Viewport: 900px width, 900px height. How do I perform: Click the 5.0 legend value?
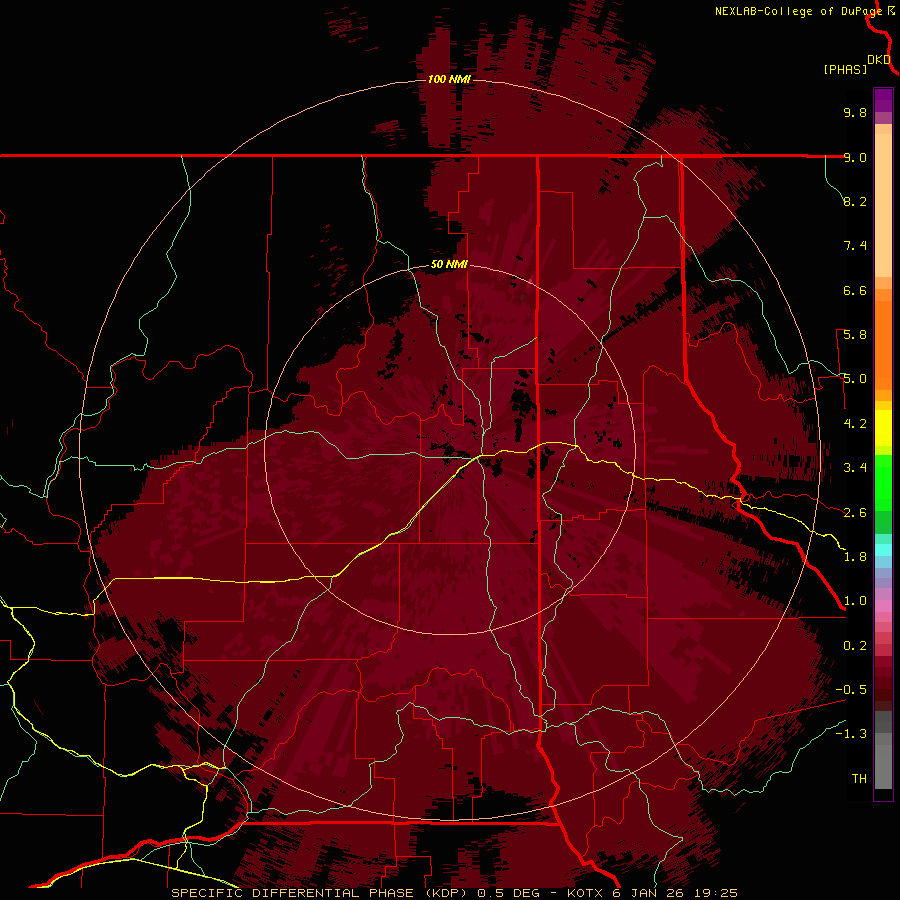pos(855,379)
